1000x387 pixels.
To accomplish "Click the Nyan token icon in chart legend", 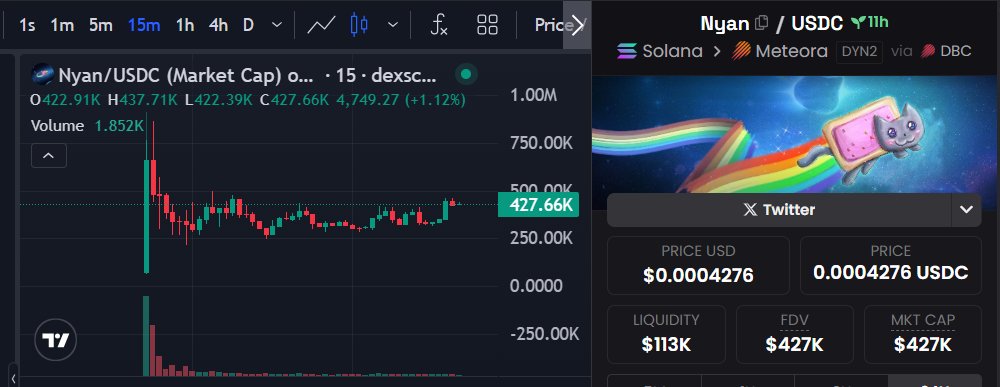I will pos(43,75).
